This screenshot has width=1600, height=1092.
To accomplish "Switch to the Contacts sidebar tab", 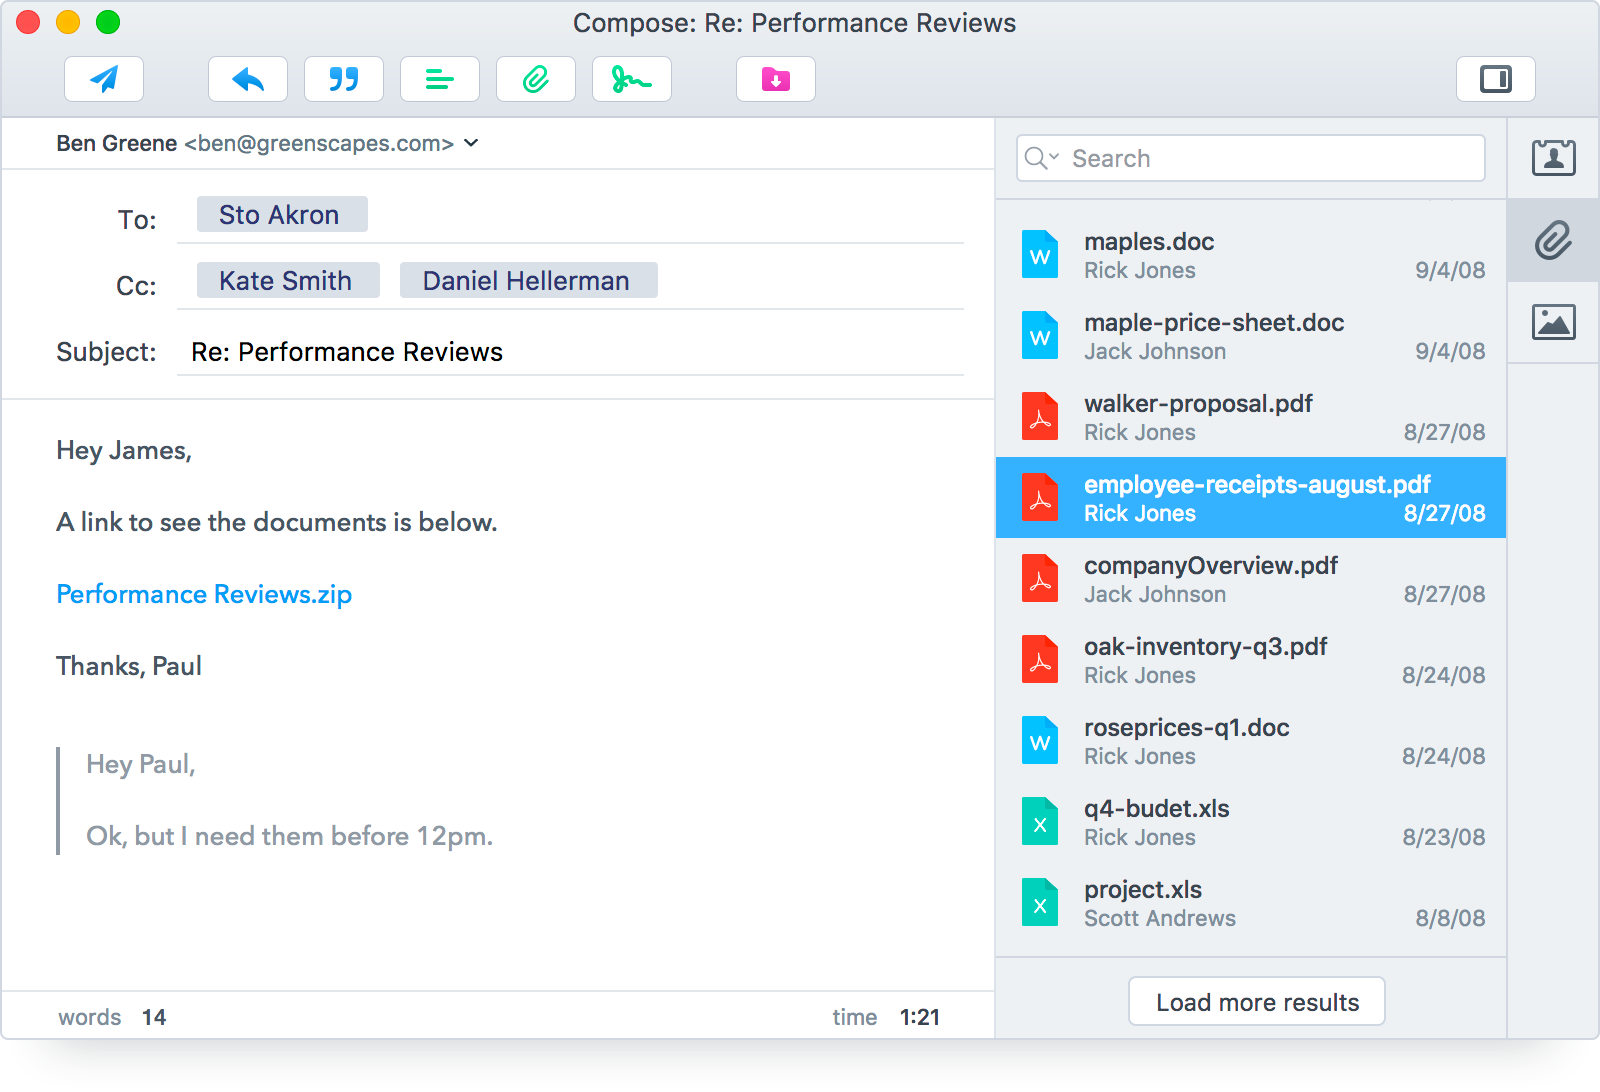I will pos(1553,158).
